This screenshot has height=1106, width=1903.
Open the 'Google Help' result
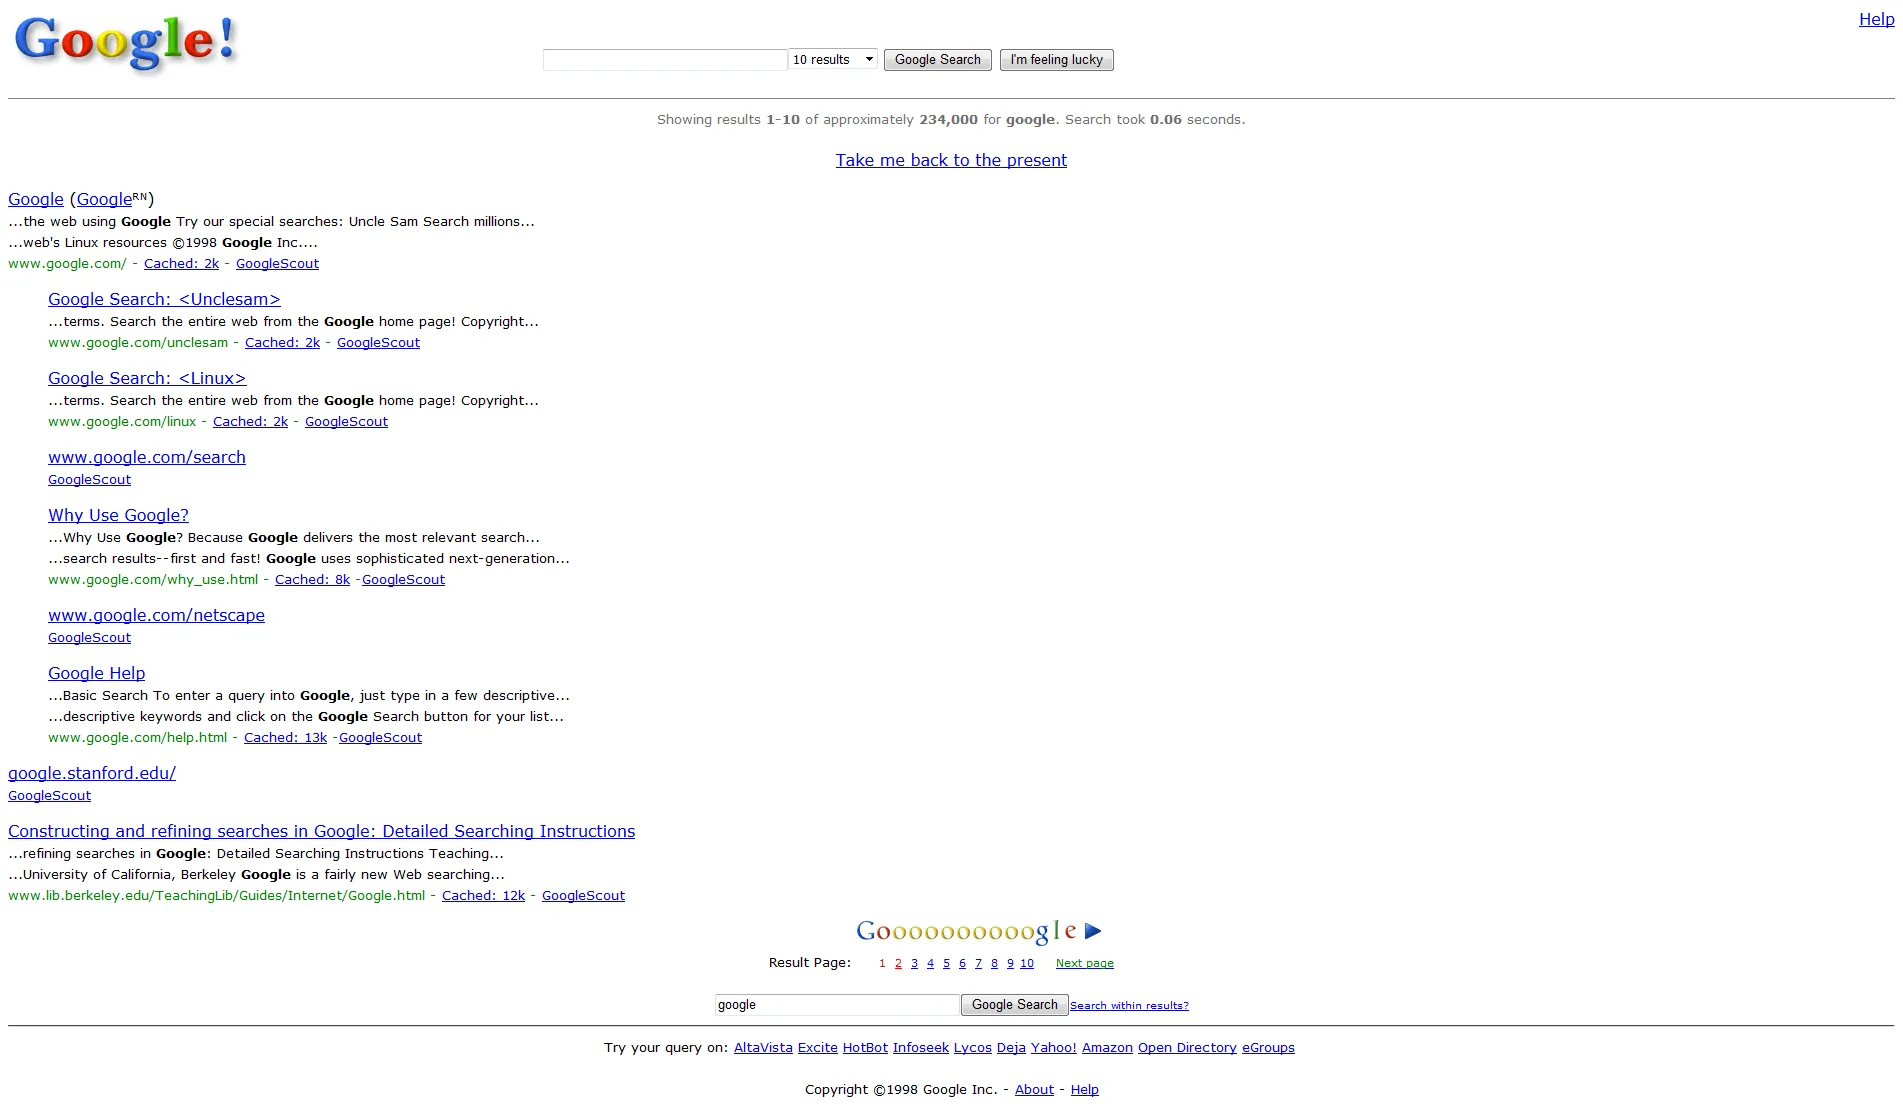pyautogui.click(x=96, y=673)
